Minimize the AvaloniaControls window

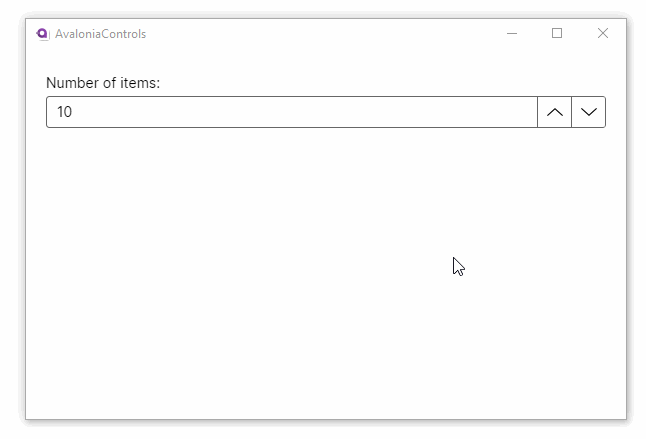[512, 33]
